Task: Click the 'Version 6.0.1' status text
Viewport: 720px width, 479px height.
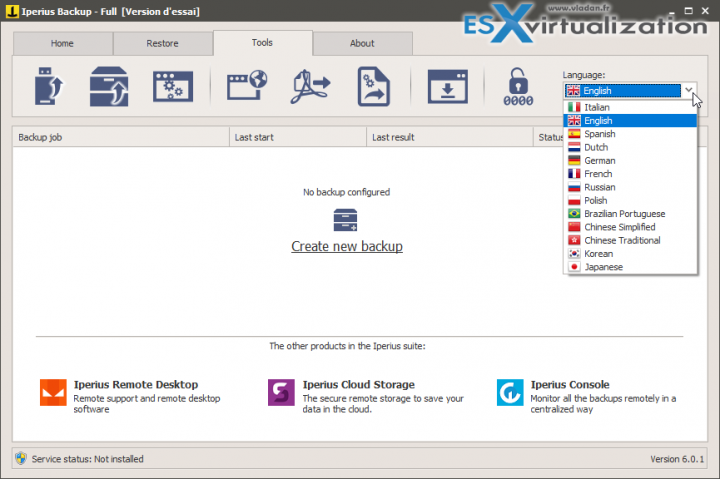Action: click(677, 459)
